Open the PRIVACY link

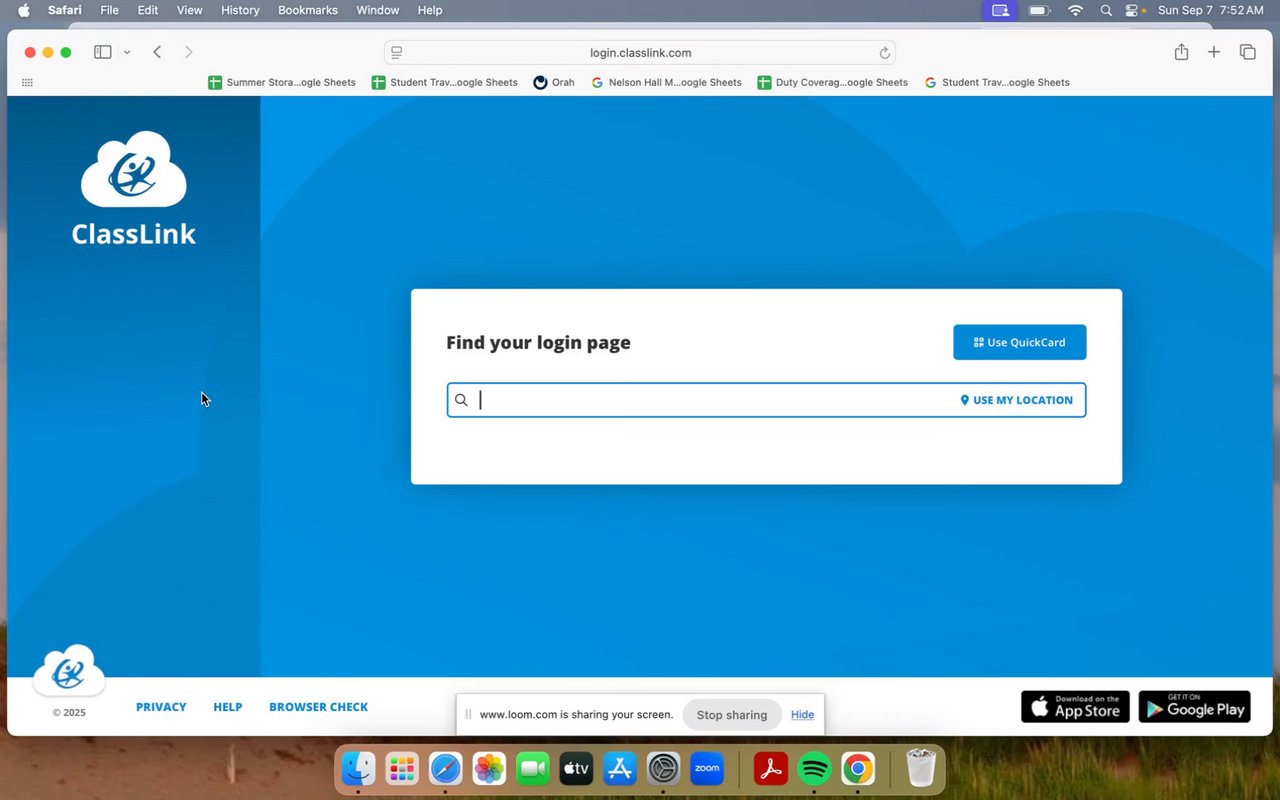pyautogui.click(x=161, y=707)
